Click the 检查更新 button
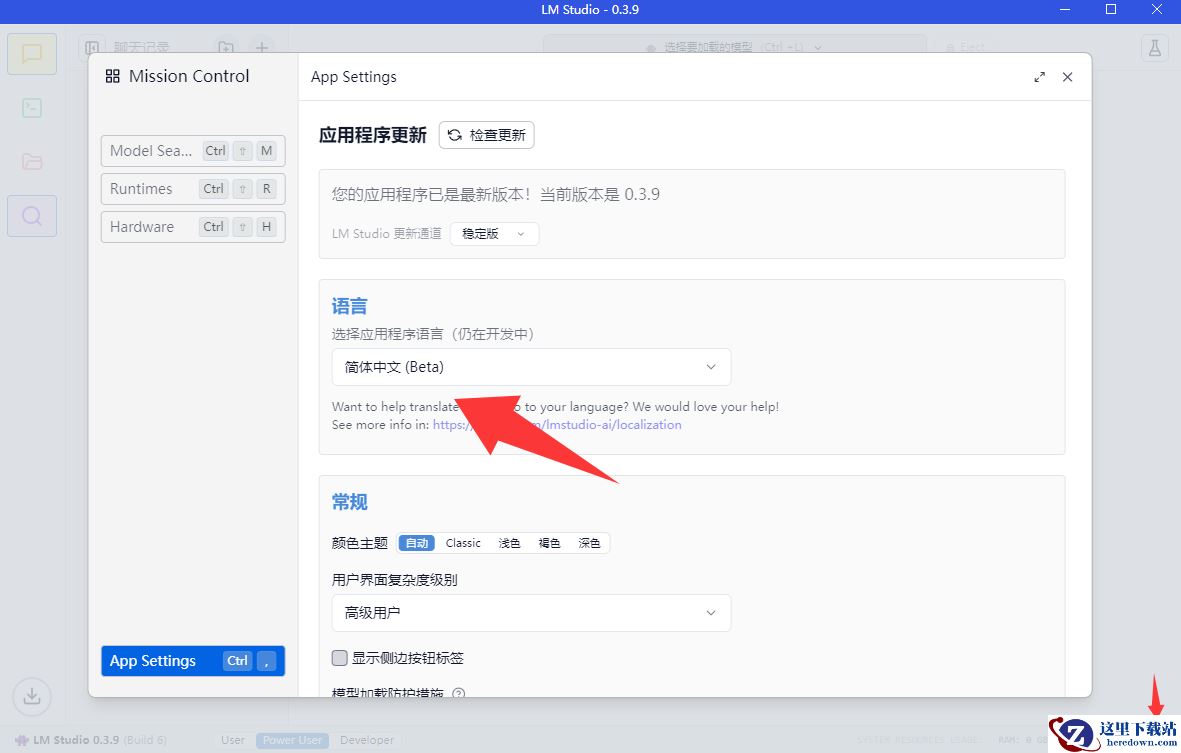The height and width of the screenshot is (753, 1181). [x=487, y=135]
